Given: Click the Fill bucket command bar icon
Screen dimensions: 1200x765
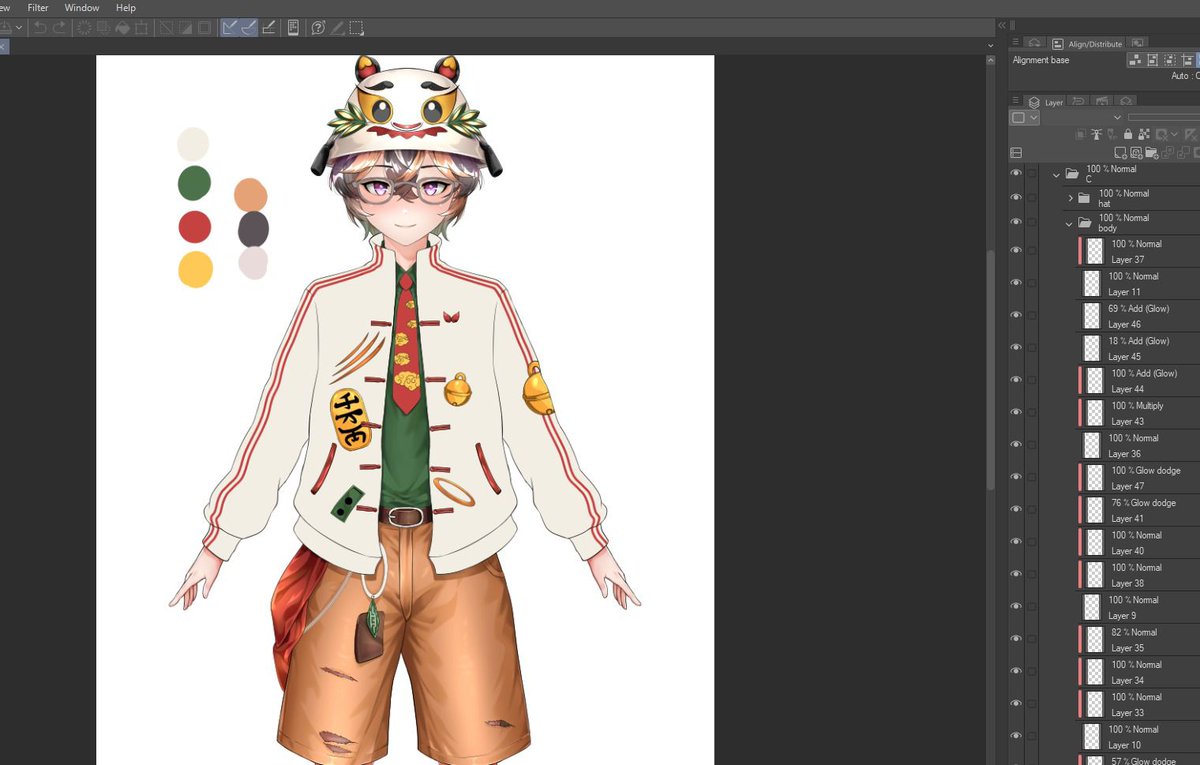Looking at the screenshot, I should (x=122, y=28).
